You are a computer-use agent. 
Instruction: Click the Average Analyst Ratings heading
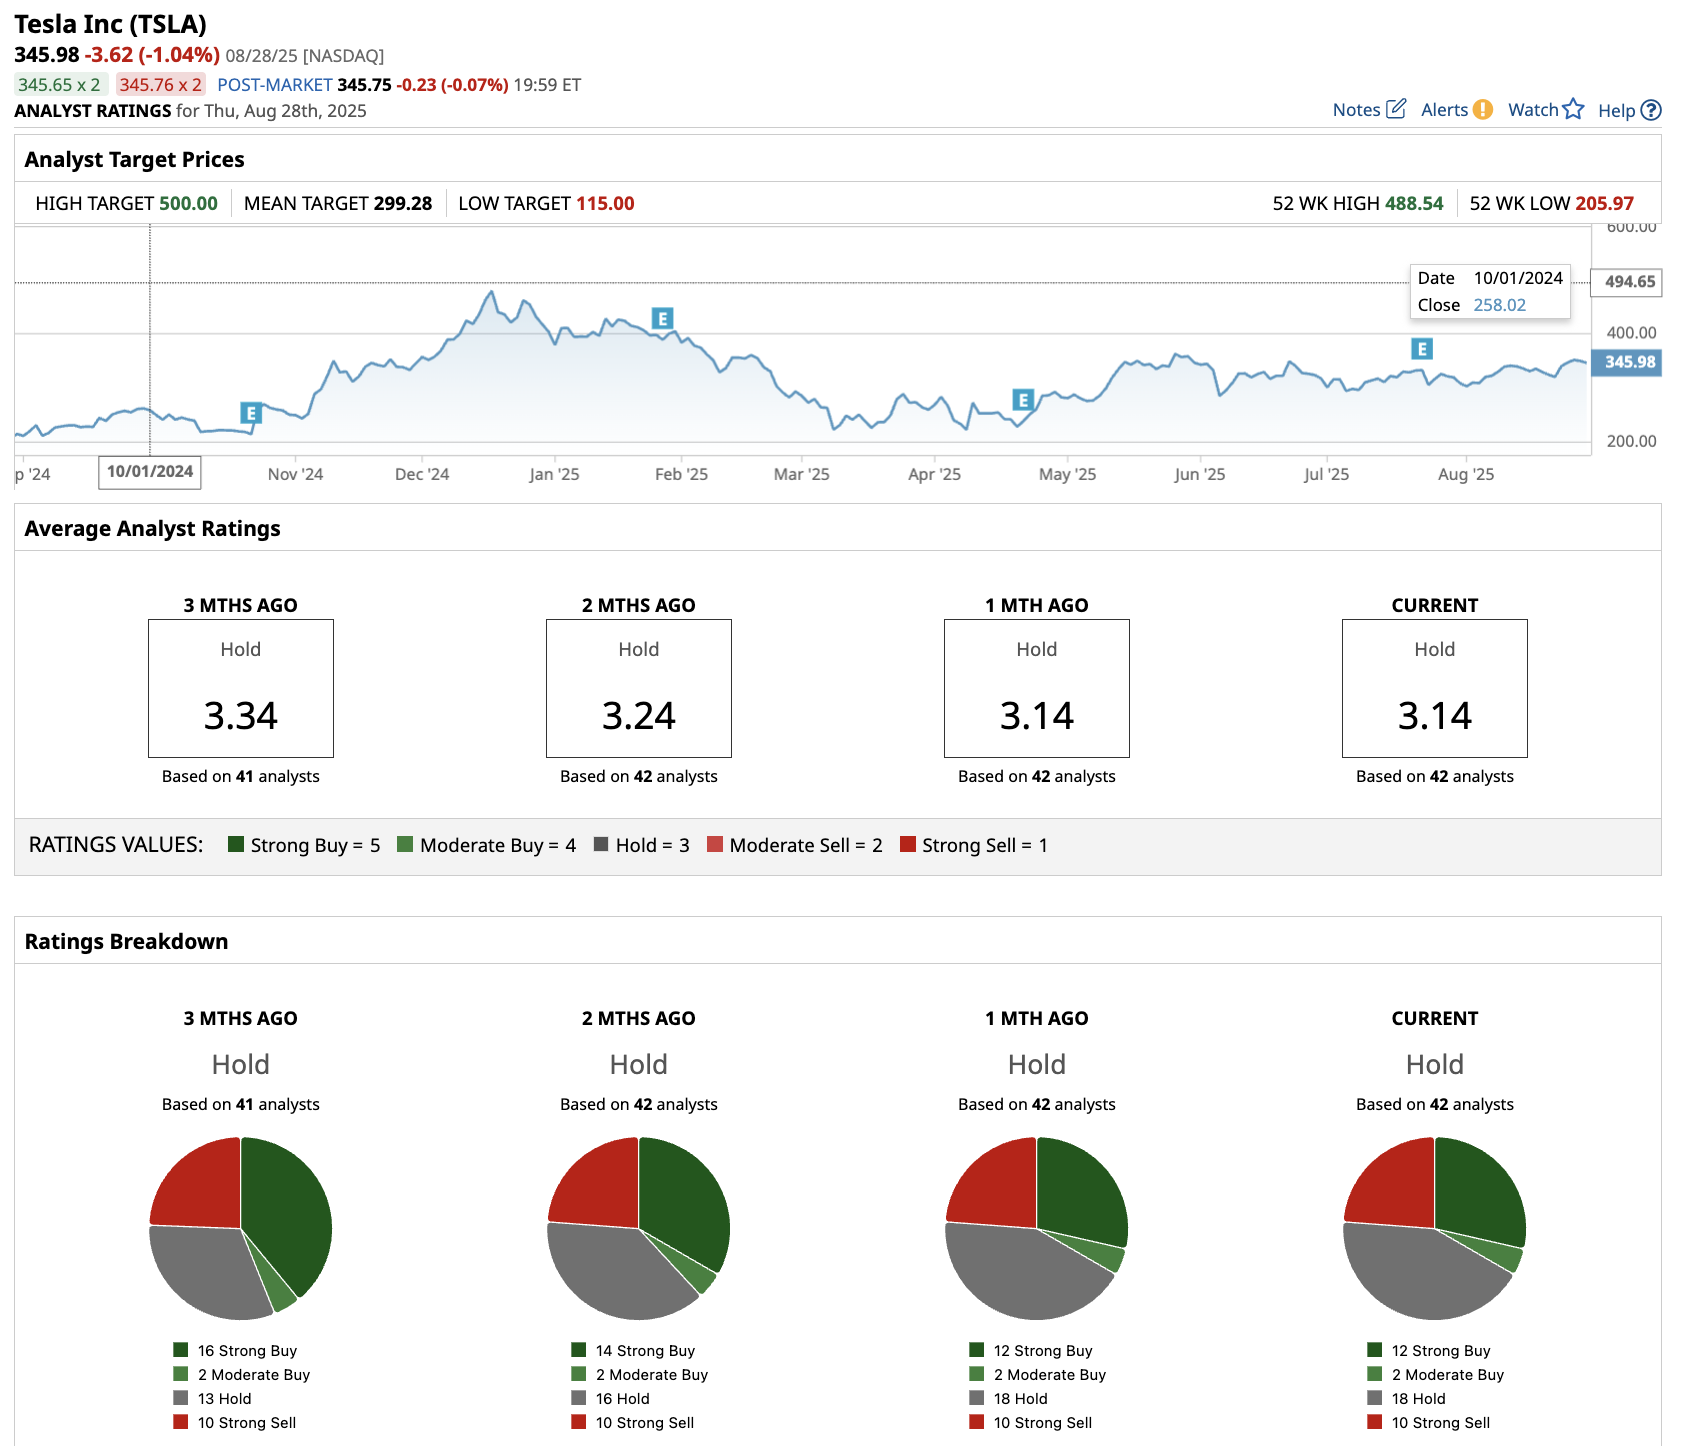pos(152,528)
